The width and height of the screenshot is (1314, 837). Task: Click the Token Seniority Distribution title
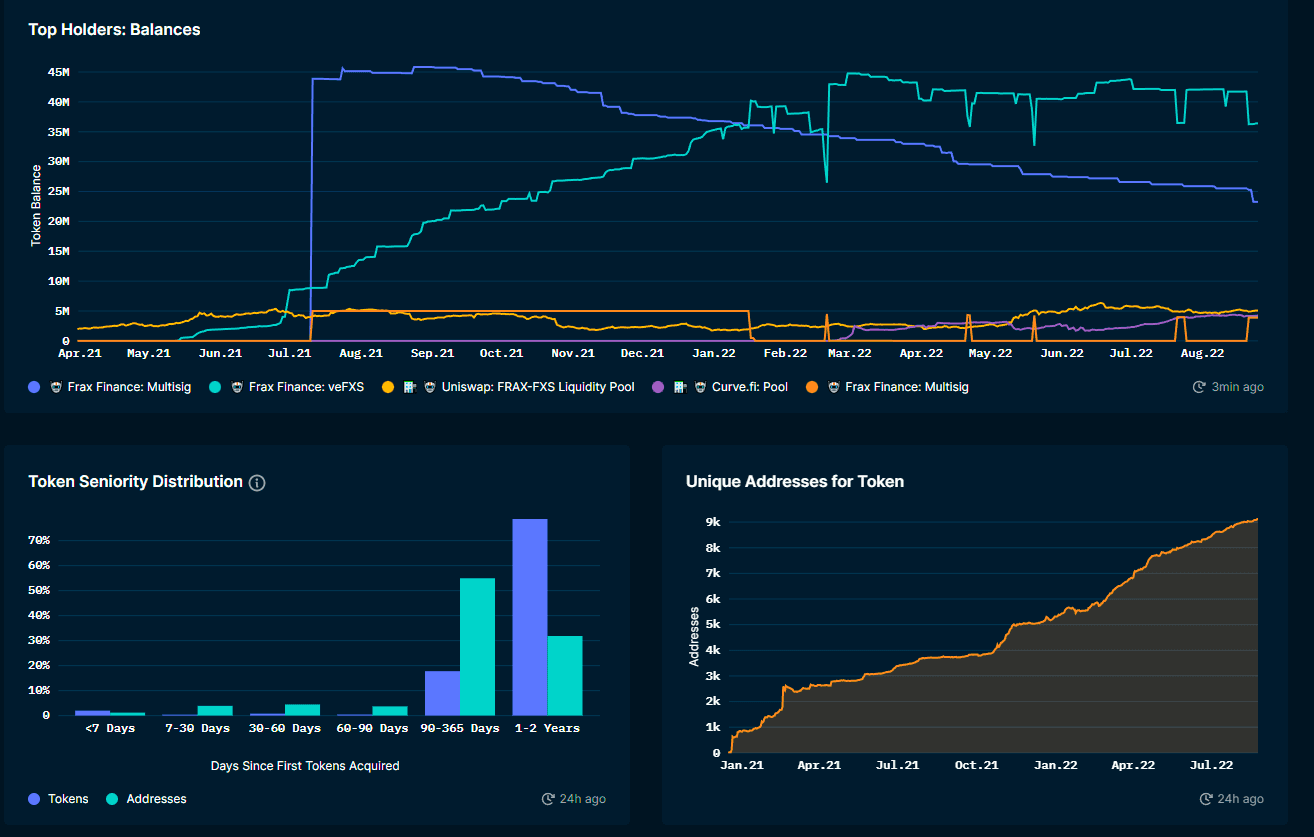(x=135, y=482)
